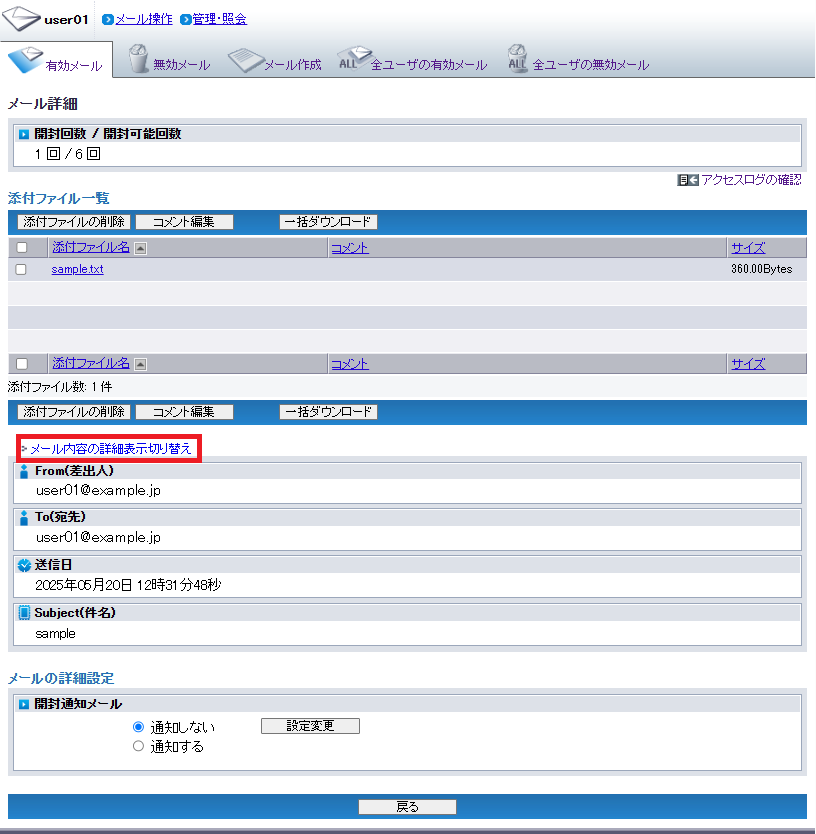Click the blue arrow icon beside 管理・照会
Viewport: 816px width, 834px height.
(x=185, y=20)
